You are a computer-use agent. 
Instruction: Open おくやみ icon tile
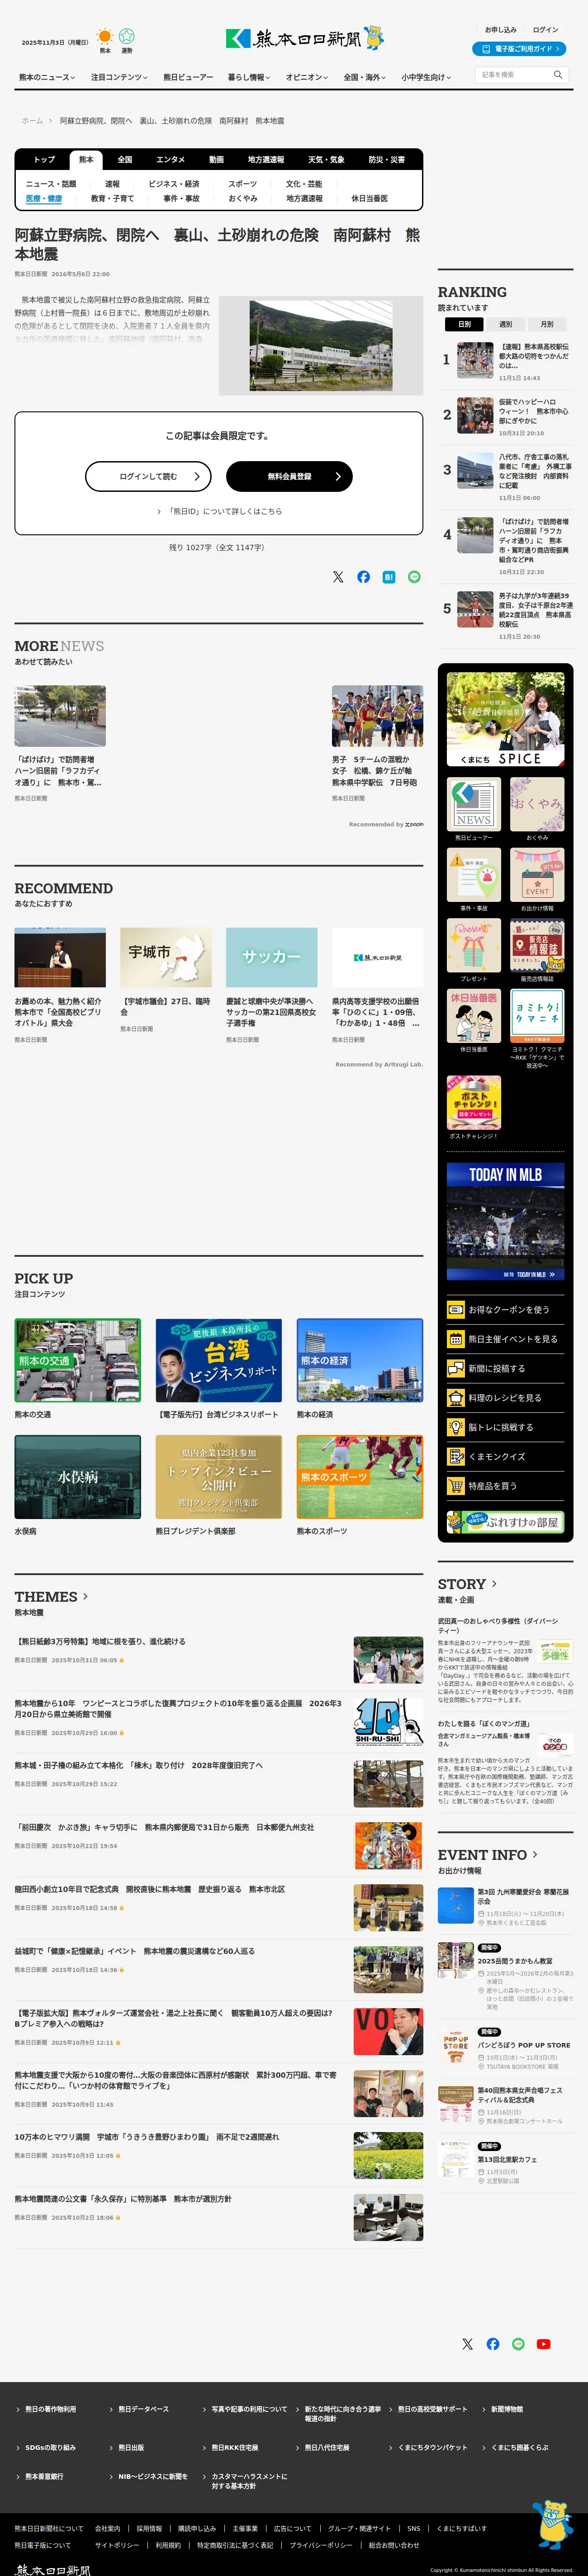click(x=537, y=804)
